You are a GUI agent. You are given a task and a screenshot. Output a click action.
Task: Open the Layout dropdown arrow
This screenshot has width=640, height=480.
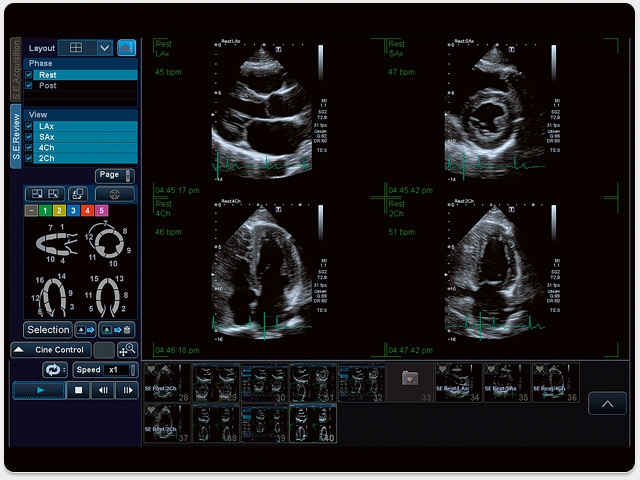click(x=105, y=47)
